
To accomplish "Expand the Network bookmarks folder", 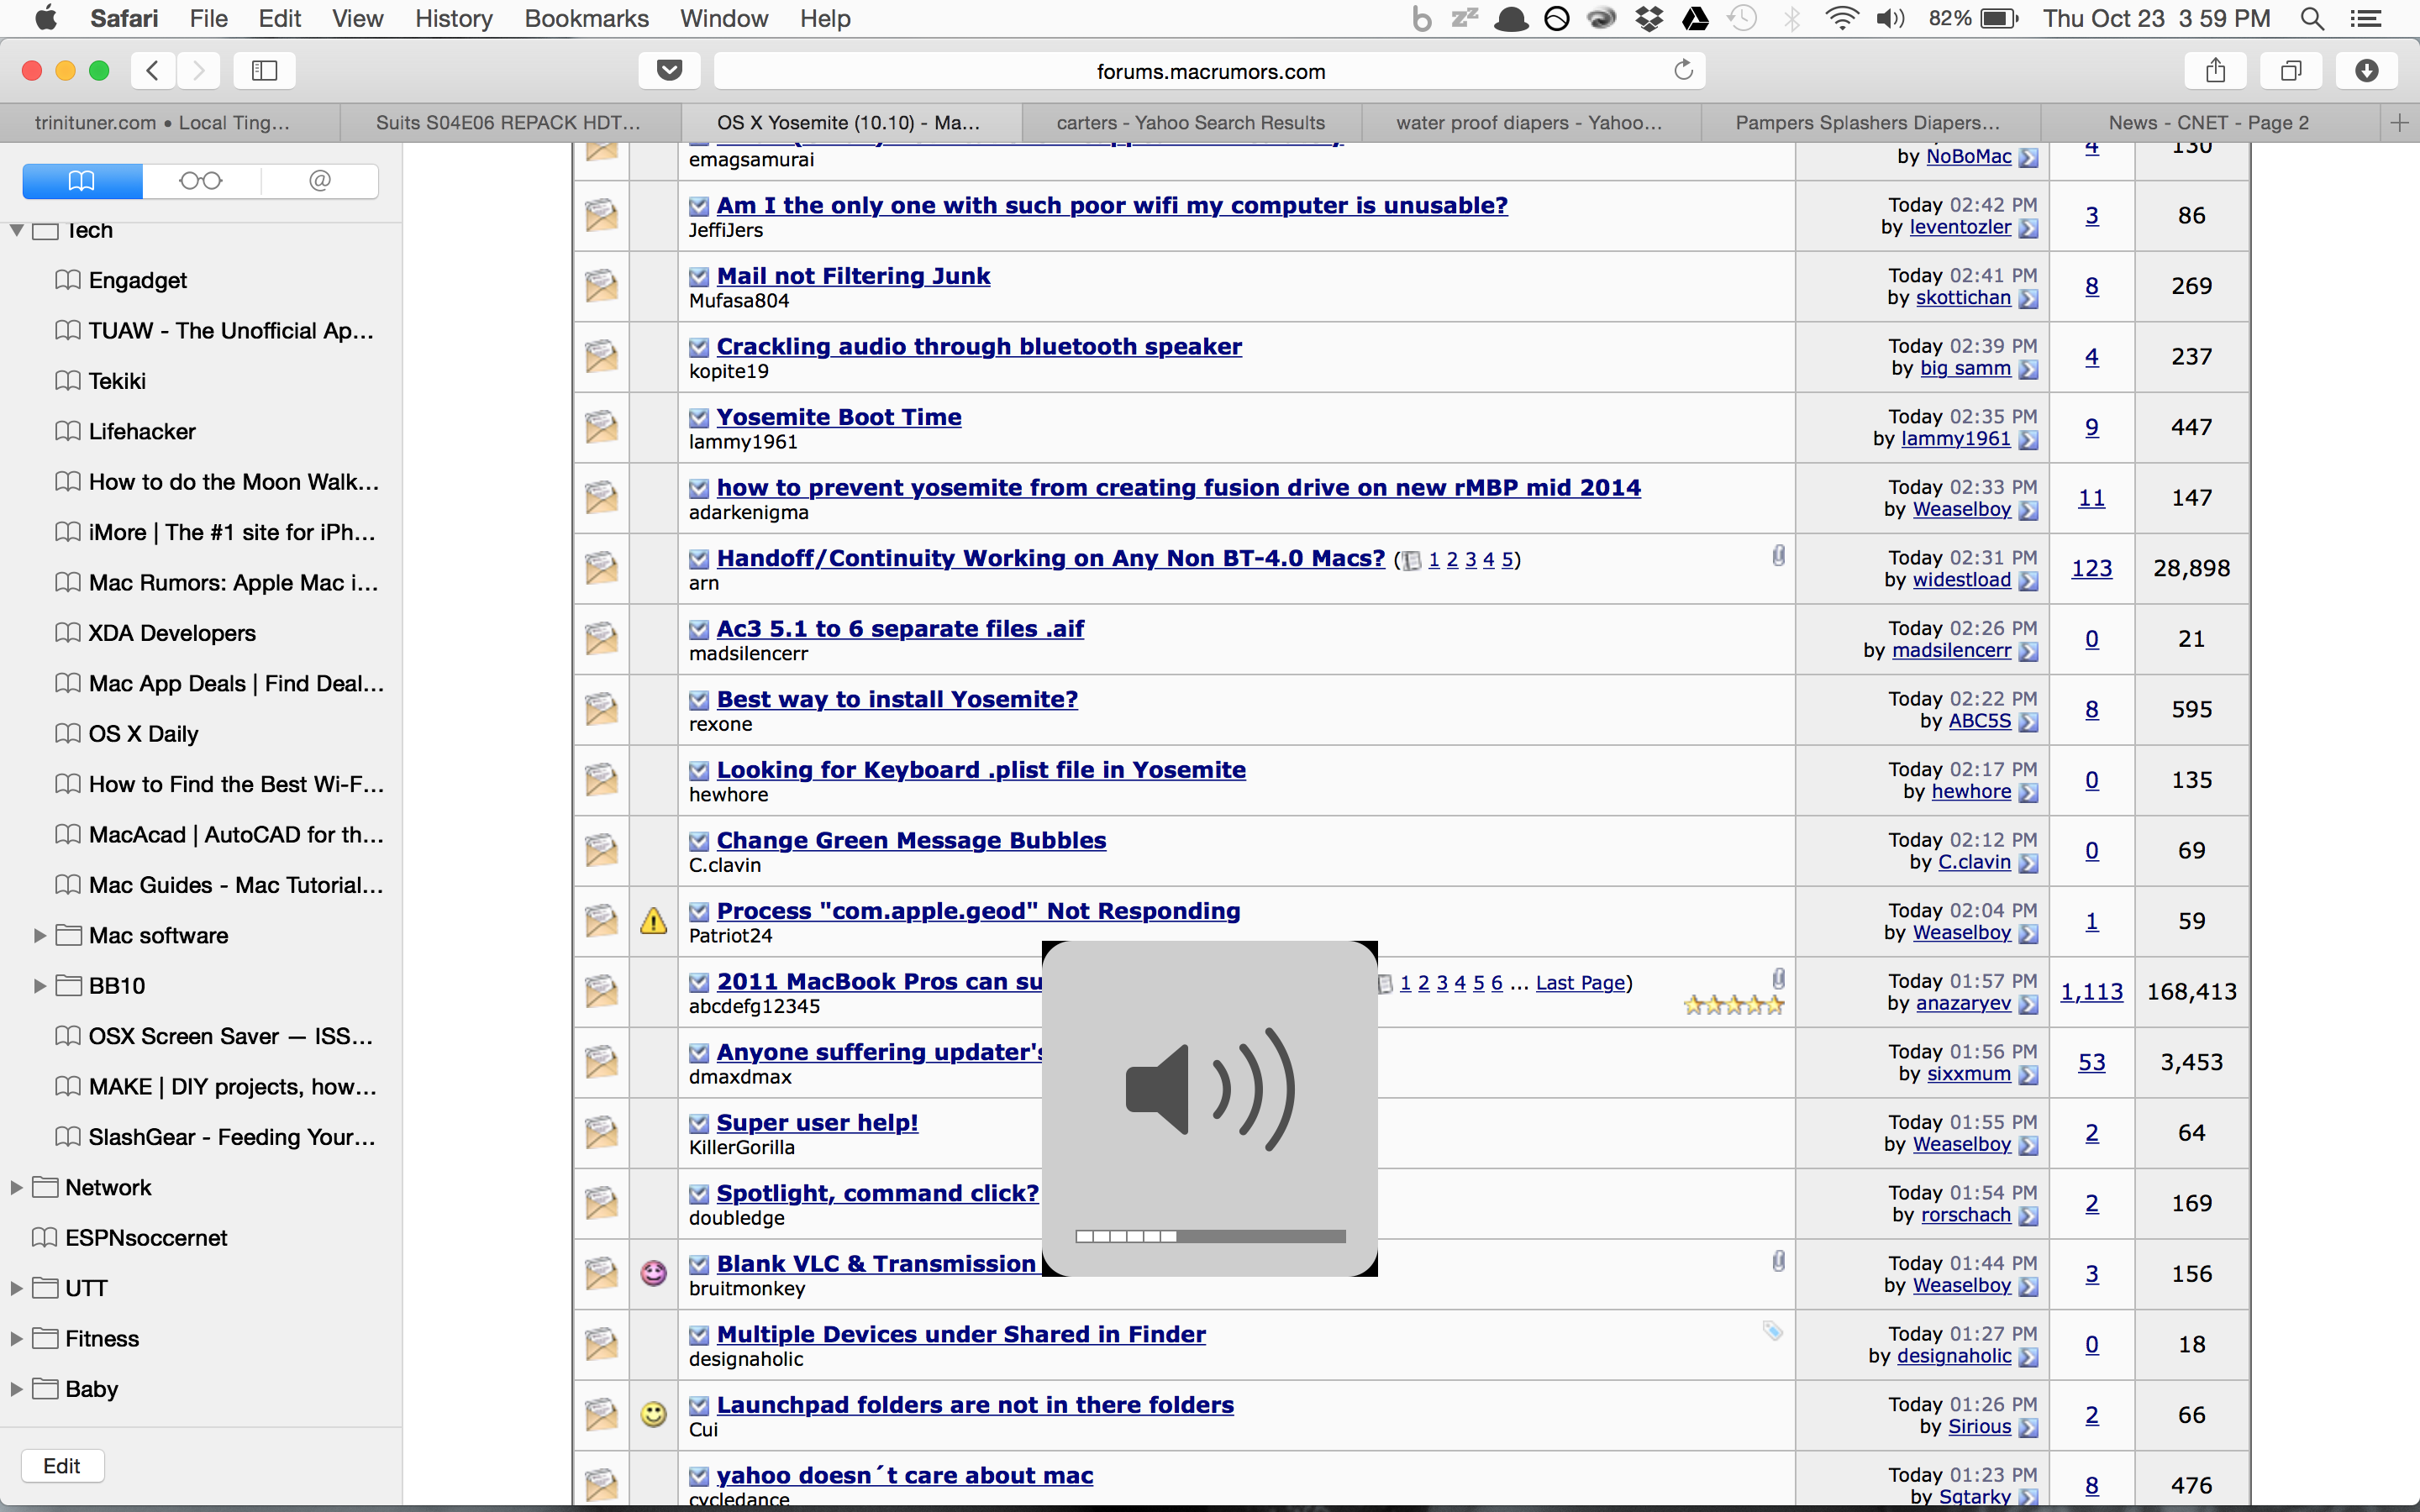I will (16, 1188).
